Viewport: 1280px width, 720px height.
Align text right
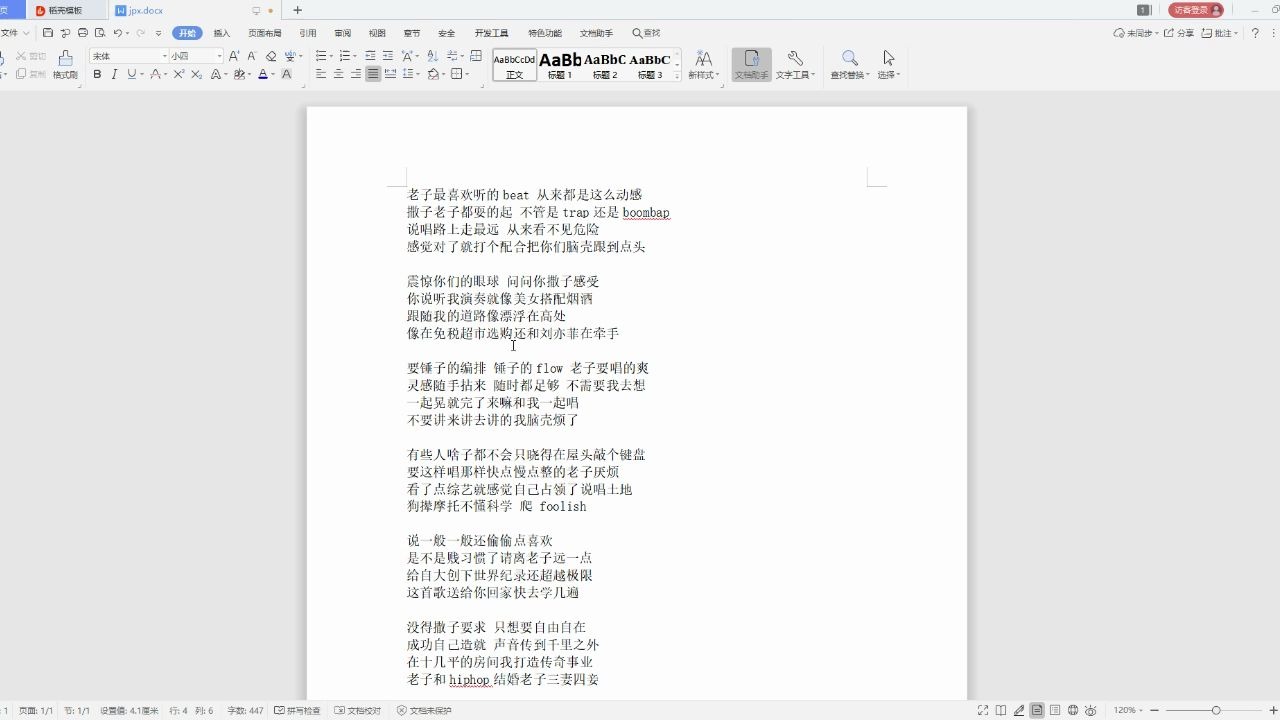355,74
